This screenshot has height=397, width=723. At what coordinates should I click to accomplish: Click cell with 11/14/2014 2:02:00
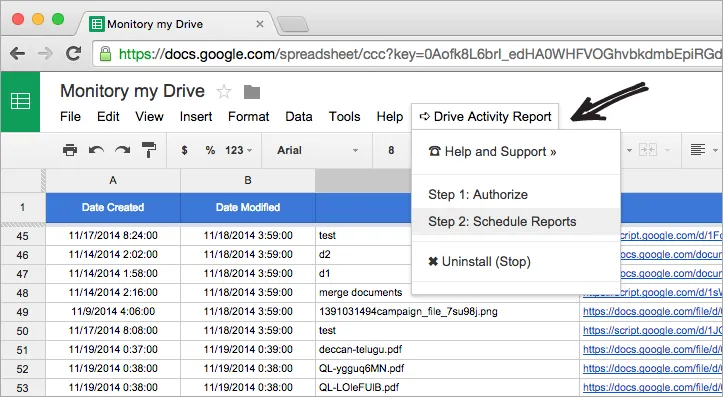coord(113,255)
